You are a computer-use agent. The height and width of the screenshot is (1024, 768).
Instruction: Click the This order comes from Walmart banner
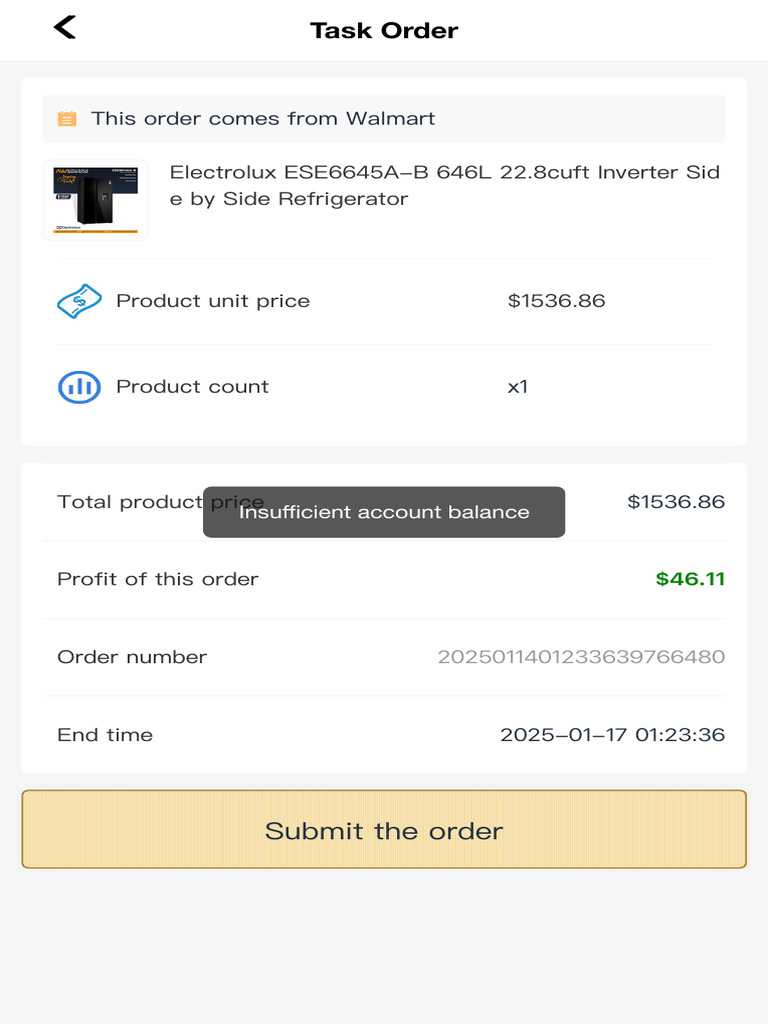(x=384, y=118)
